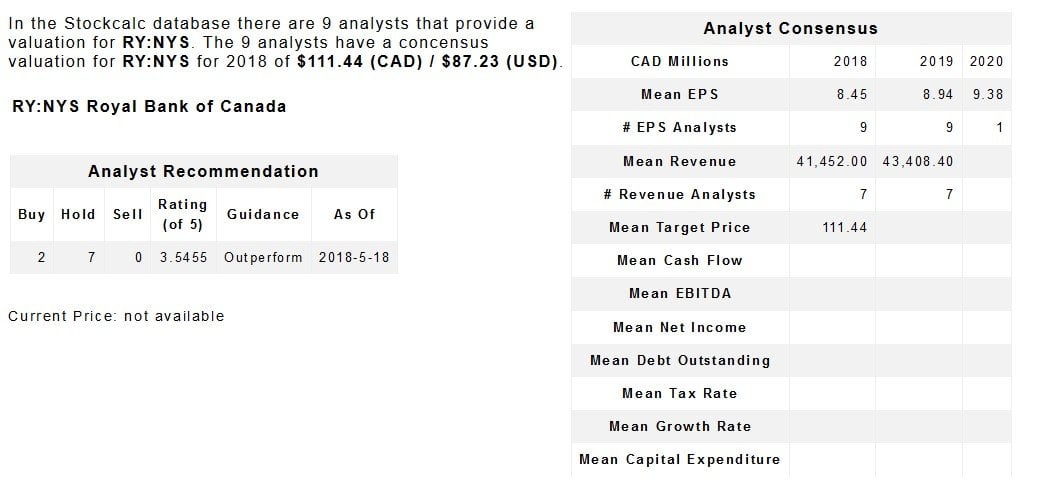
Task: Click the 2018-5-18 As Of date
Action: 354,257
